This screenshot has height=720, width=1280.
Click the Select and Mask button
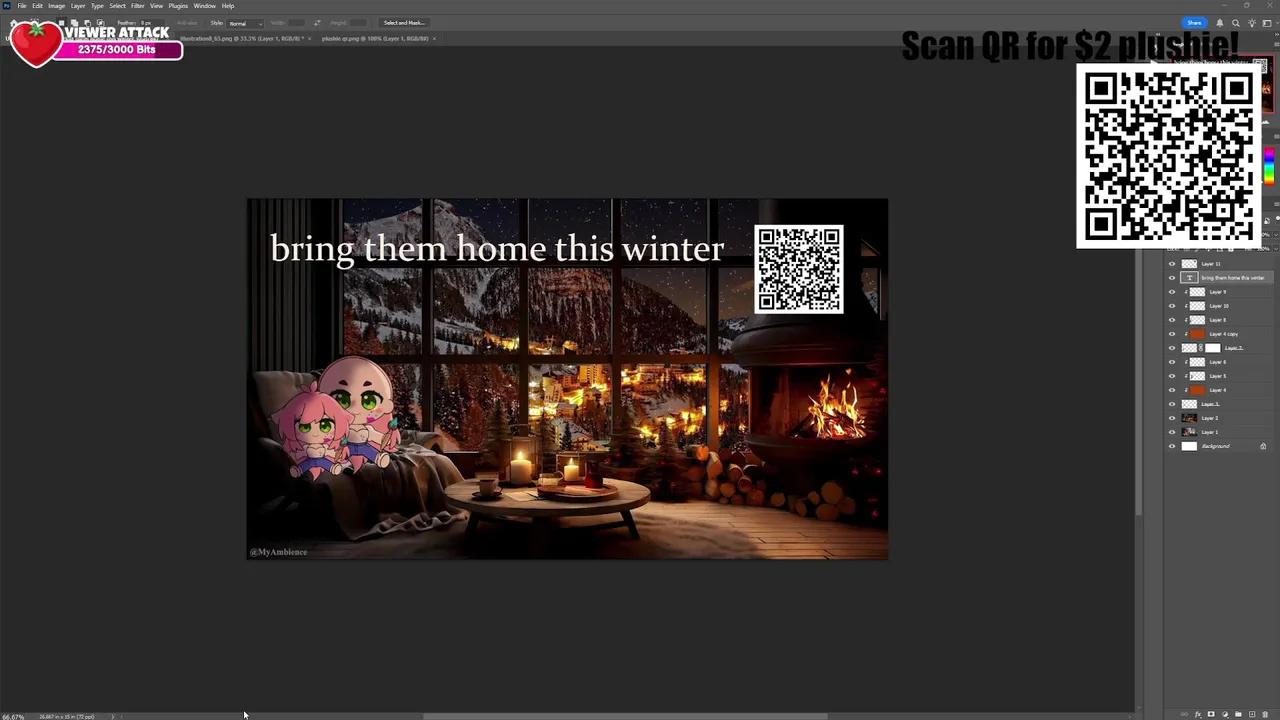[405, 23]
